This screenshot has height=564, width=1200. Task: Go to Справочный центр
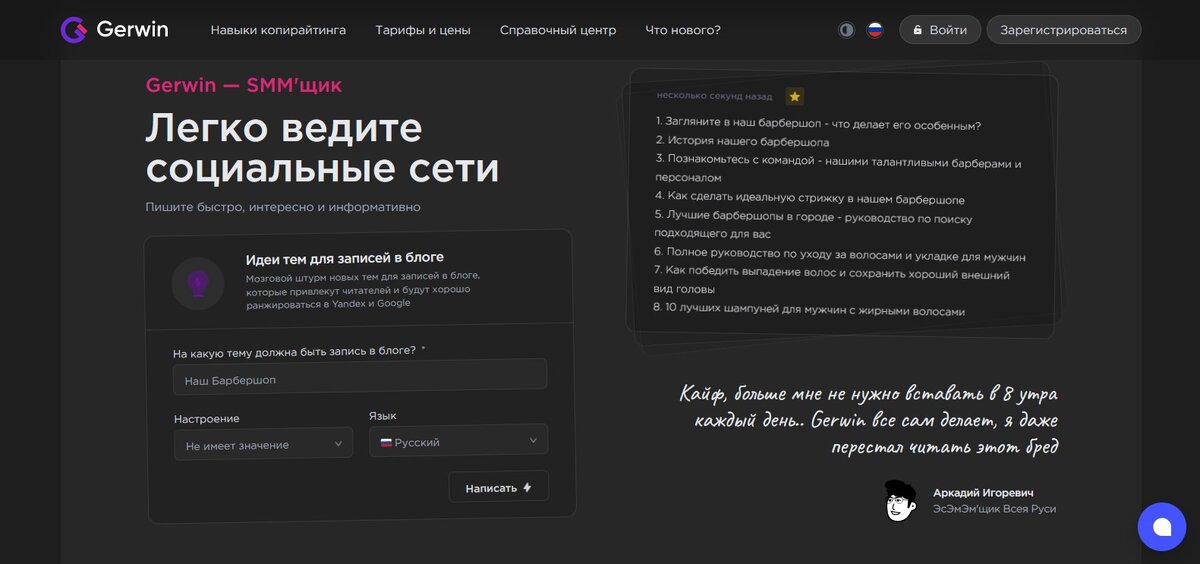click(558, 30)
